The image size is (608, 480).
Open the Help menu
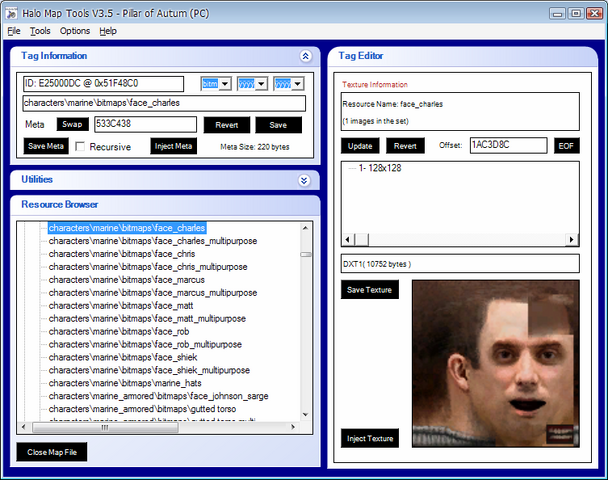click(x=108, y=31)
